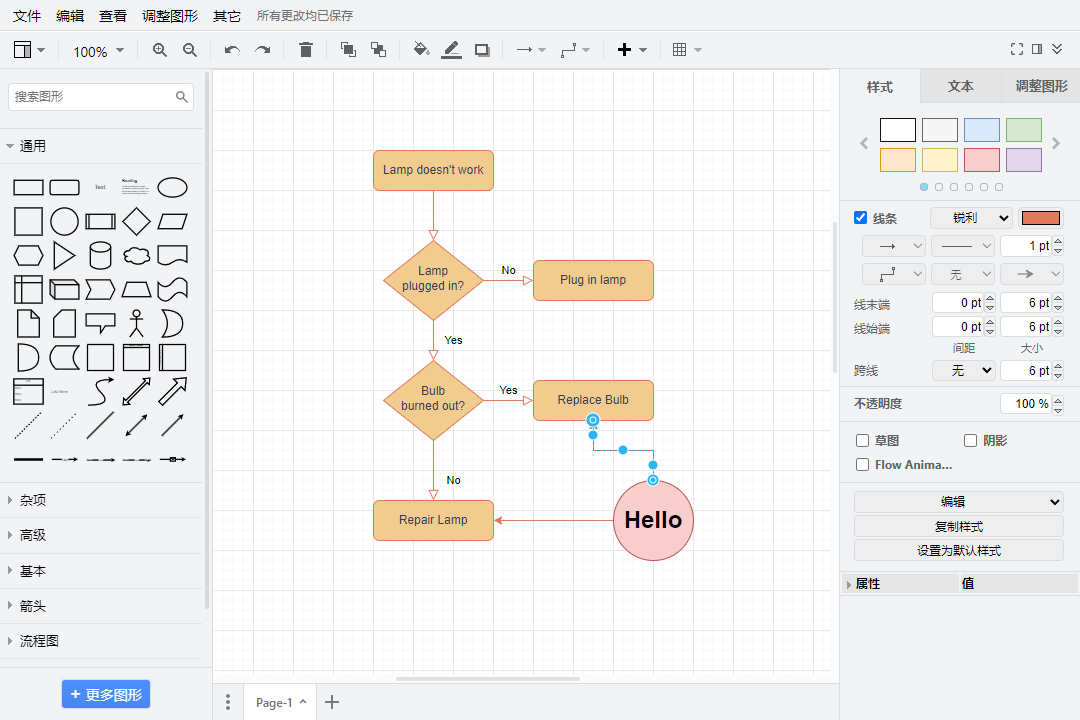Open the 100% zoom level dropdown
1080x720 pixels.
pyautogui.click(x=98, y=51)
